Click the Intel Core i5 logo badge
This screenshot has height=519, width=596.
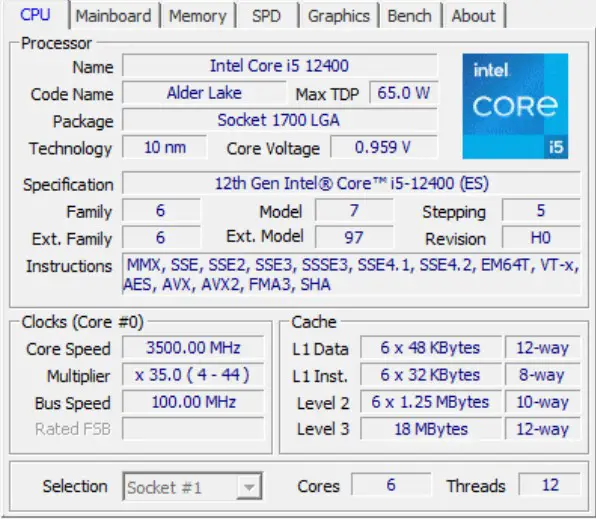[x=515, y=106]
